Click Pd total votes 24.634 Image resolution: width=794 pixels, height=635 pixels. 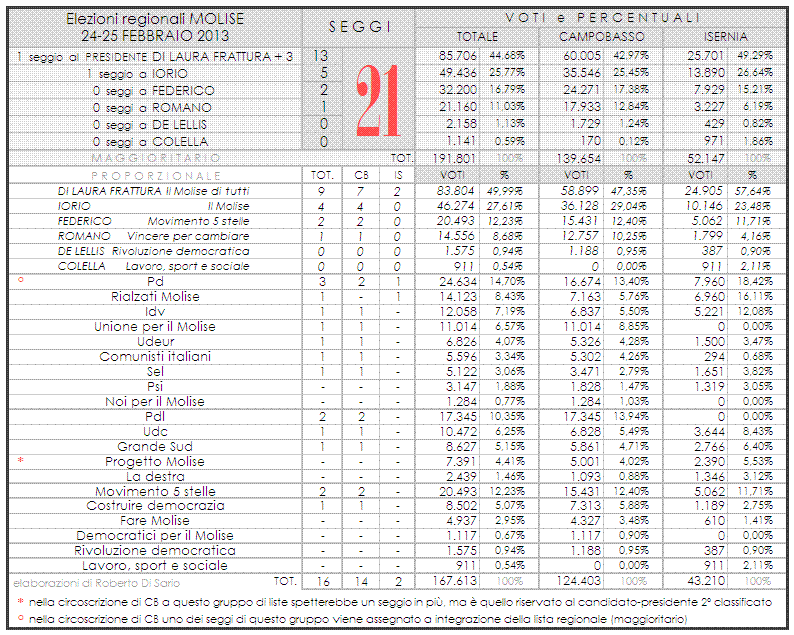pos(458,282)
